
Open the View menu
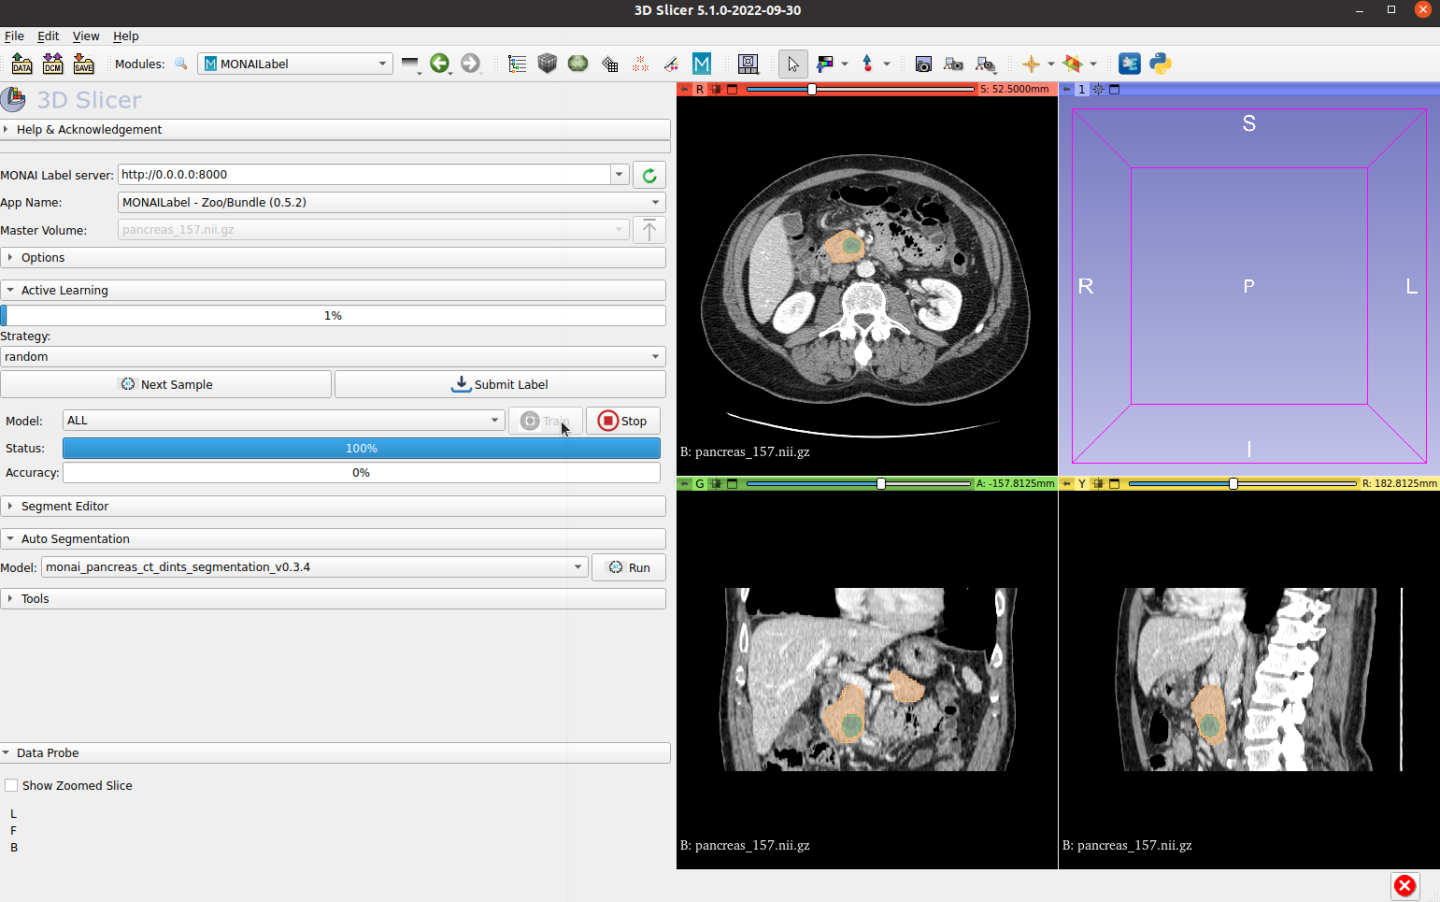click(86, 36)
